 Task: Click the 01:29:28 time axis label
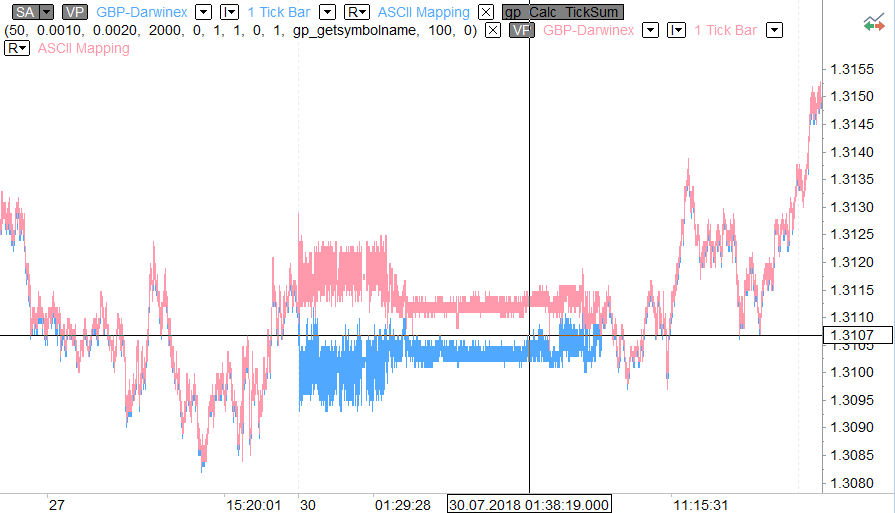(x=402, y=505)
